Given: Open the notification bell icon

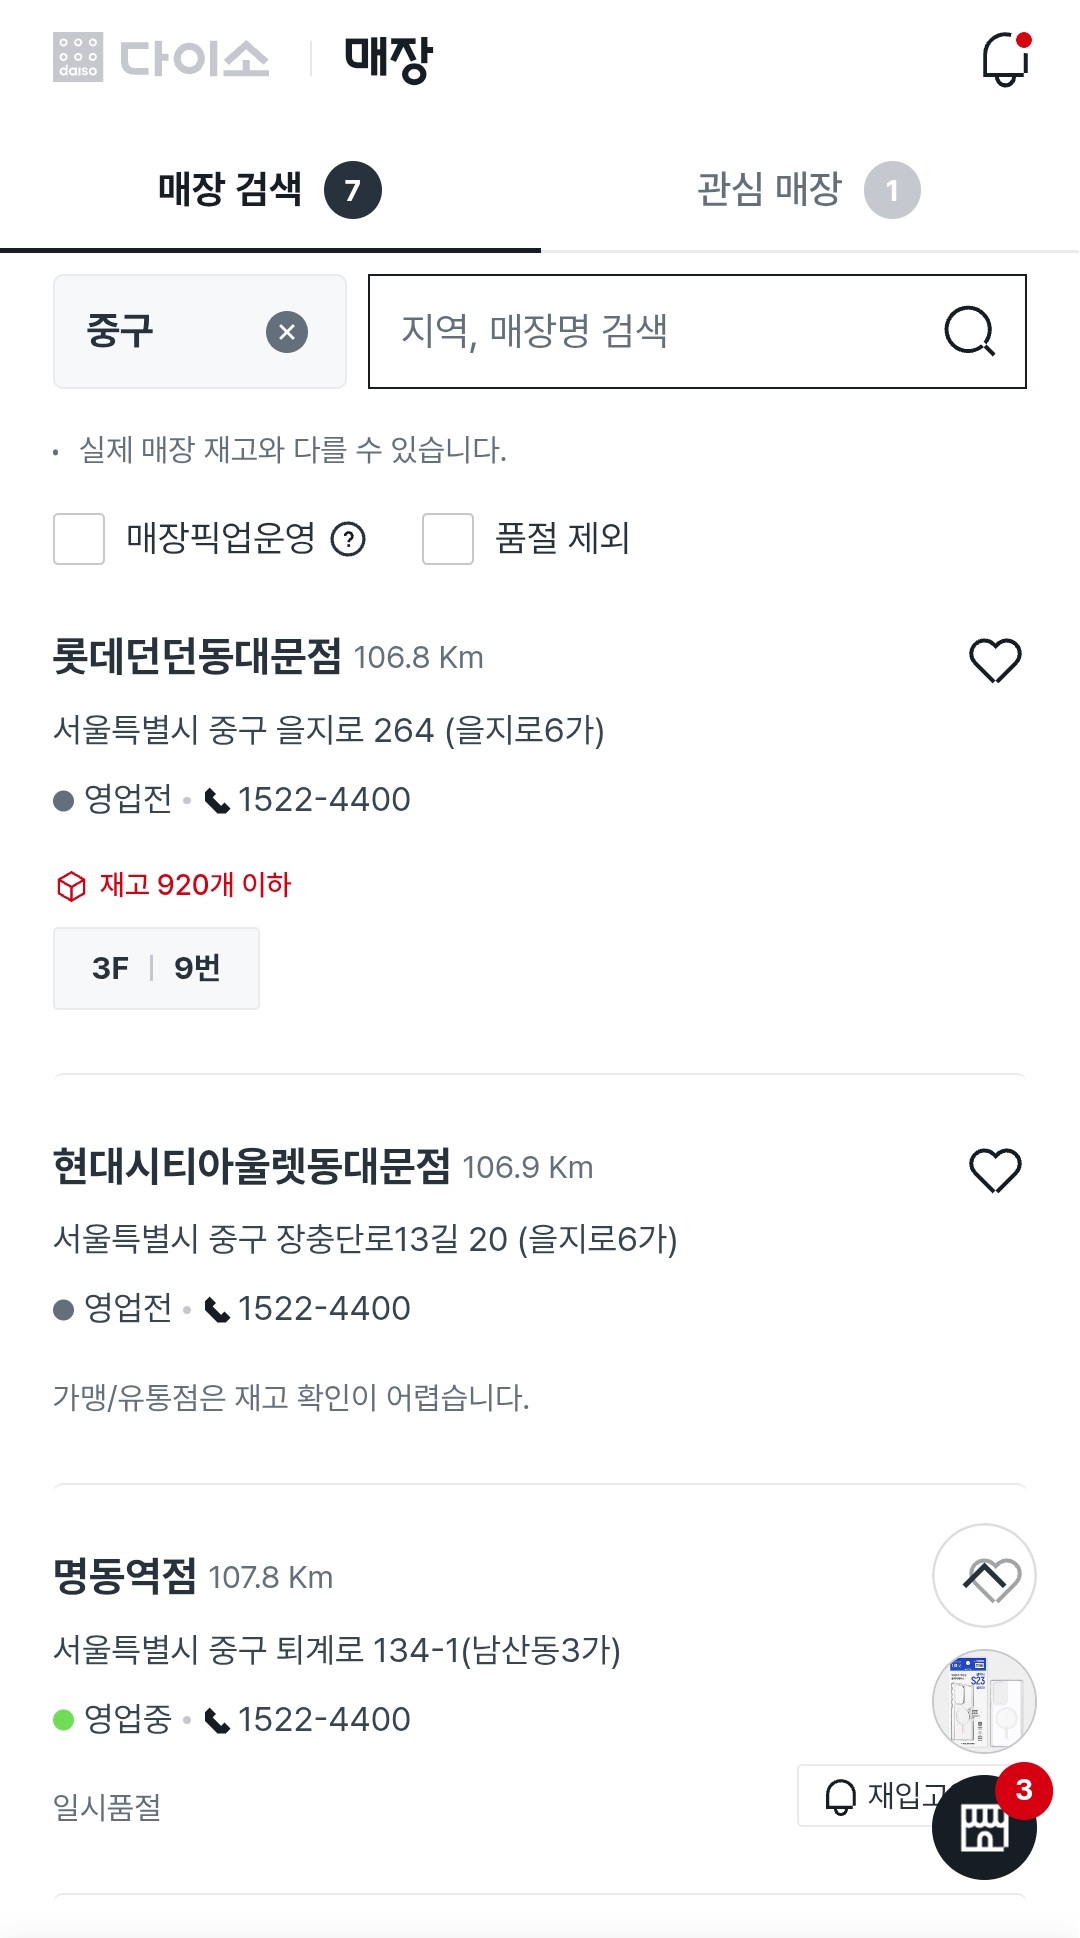Looking at the screenshot, I should tap(1005, 60).
